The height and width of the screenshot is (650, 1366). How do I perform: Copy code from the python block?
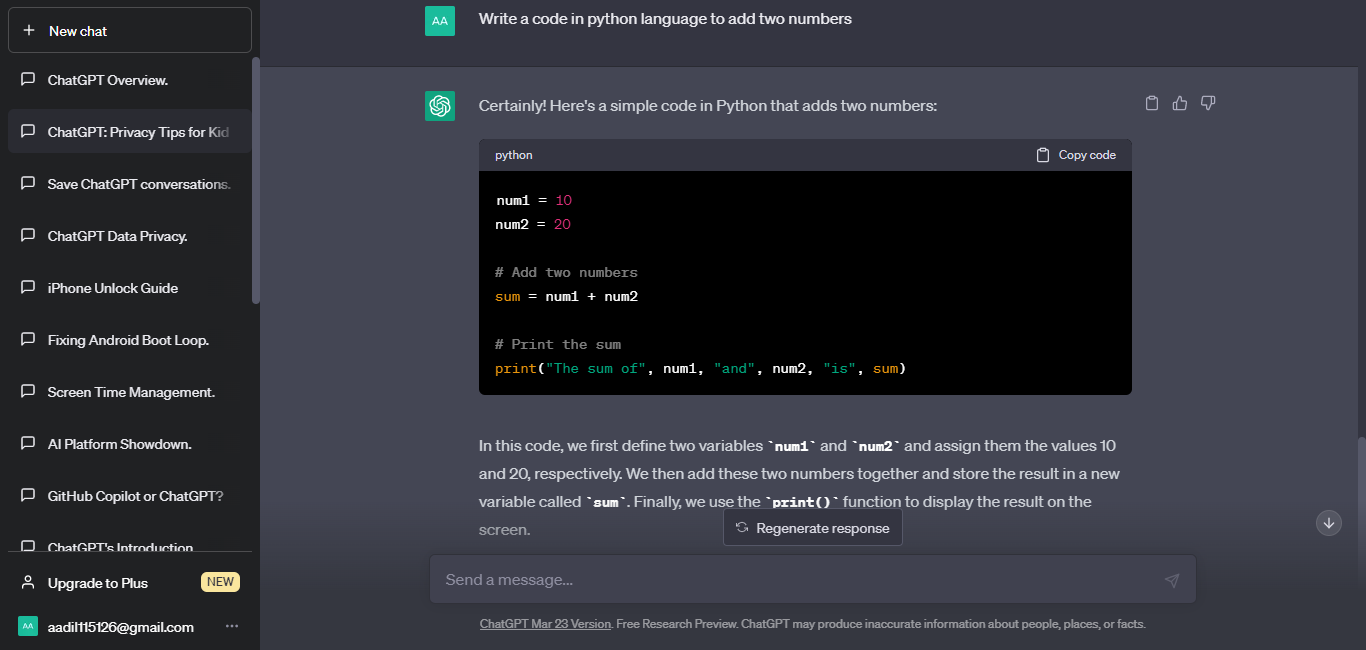click(1076, 155)
